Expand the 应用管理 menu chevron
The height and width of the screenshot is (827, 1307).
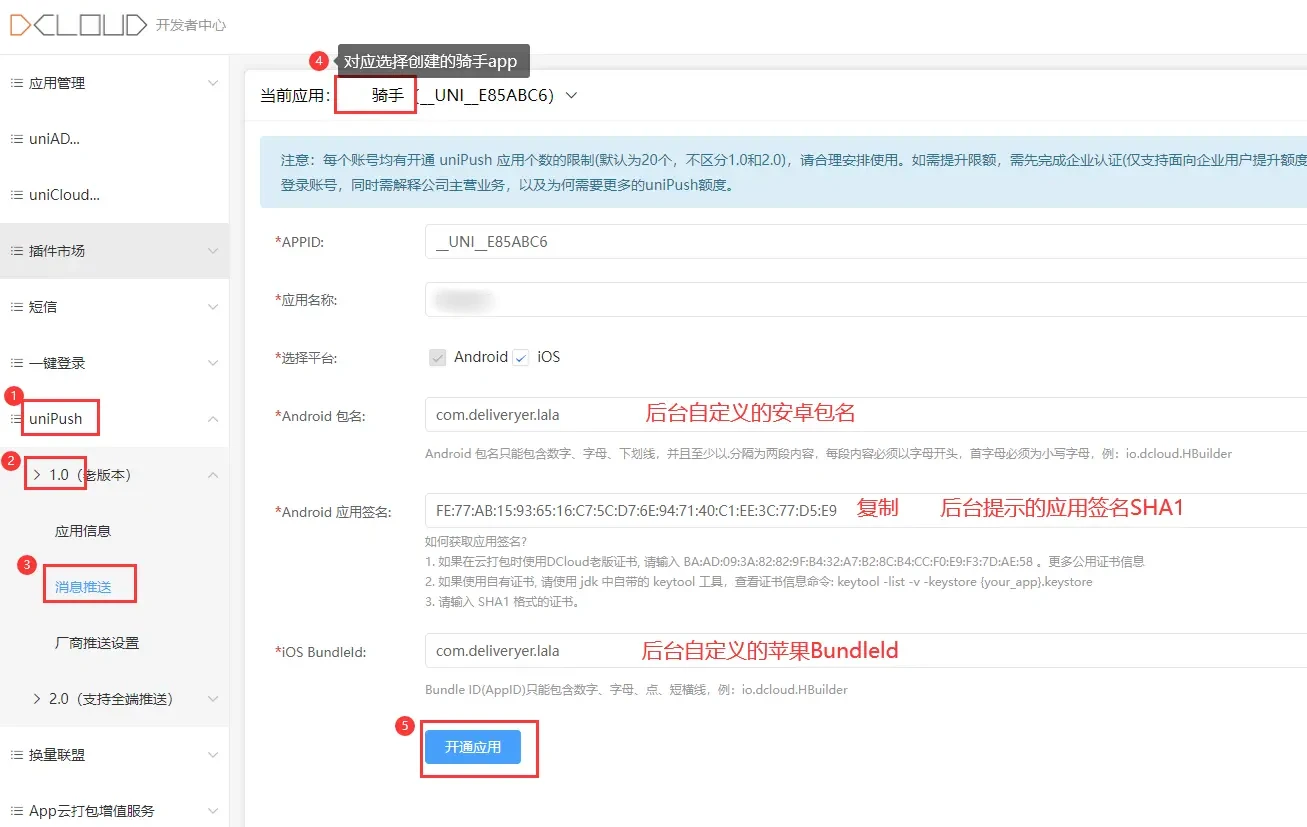[212, 83]
